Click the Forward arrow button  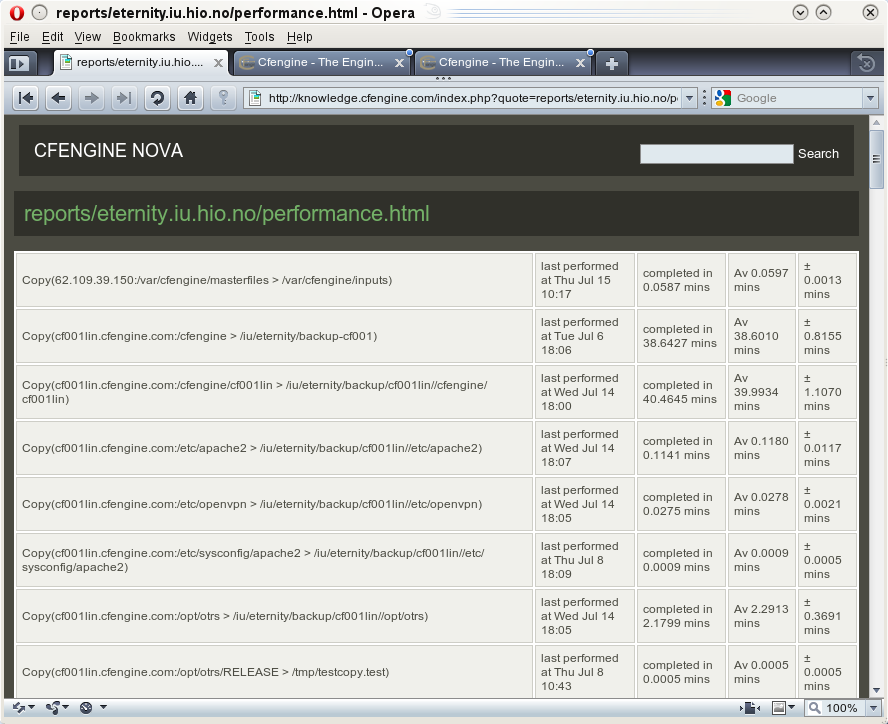click(x=91, y=99)
